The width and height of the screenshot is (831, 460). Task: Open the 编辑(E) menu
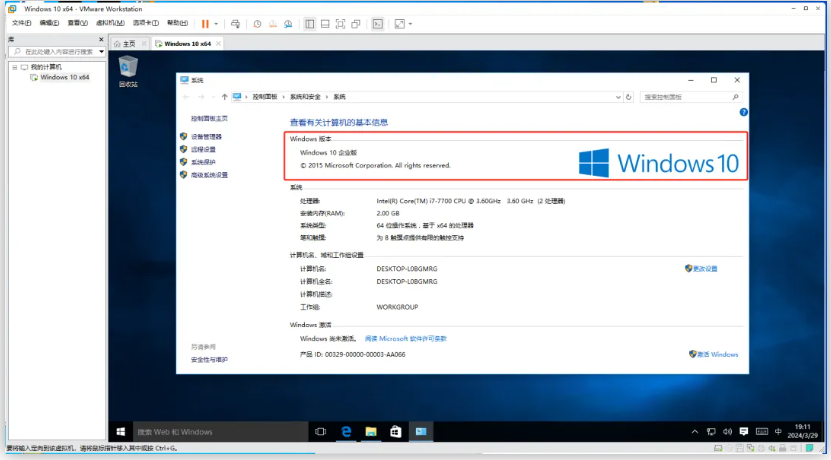pyautogui.click(x=49, y=23)
